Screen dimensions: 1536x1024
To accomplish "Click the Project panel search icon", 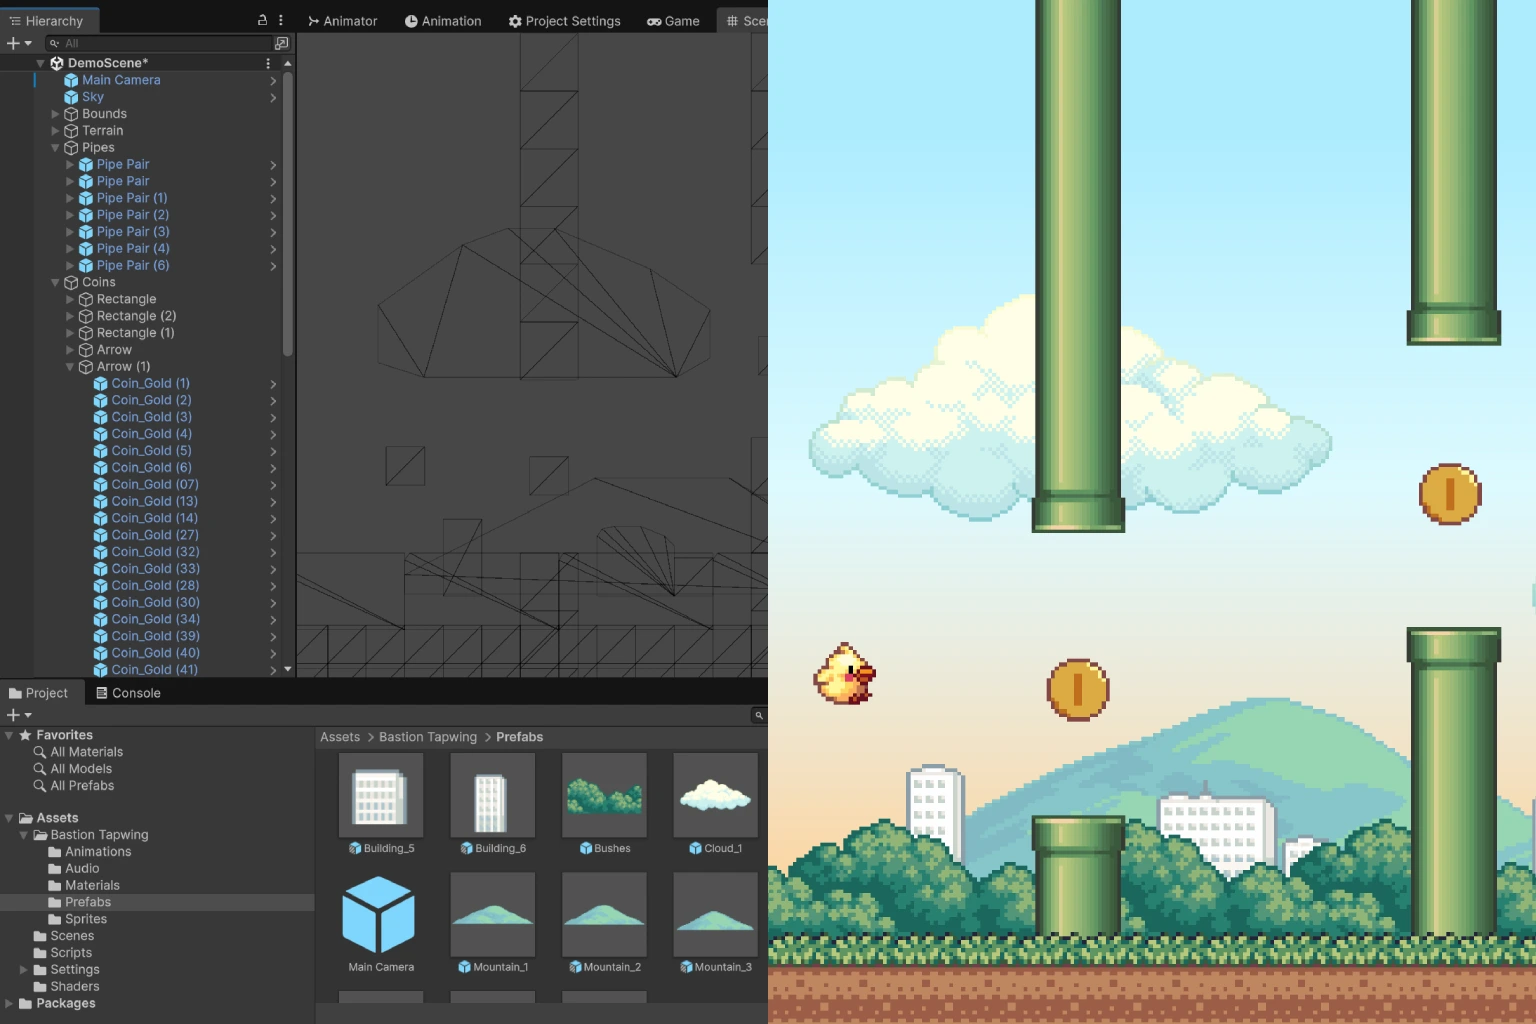I will coord(759,715).
